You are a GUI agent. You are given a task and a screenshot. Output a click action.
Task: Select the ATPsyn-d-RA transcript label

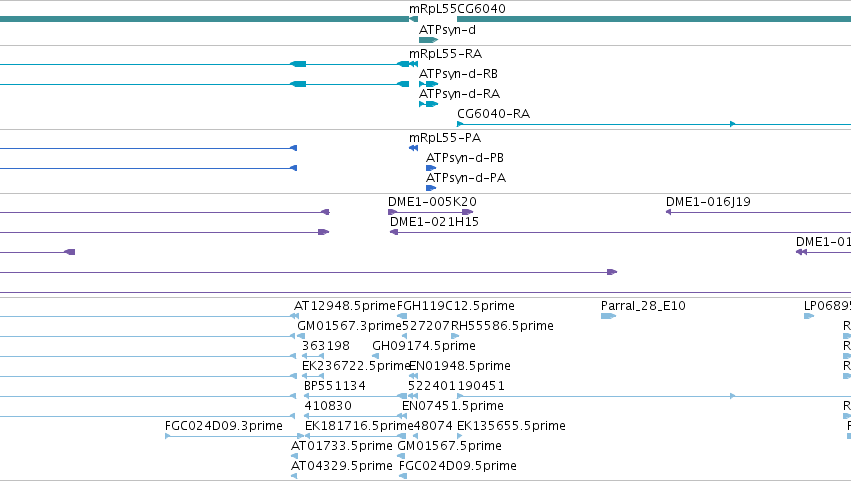(x=460, y=94)
